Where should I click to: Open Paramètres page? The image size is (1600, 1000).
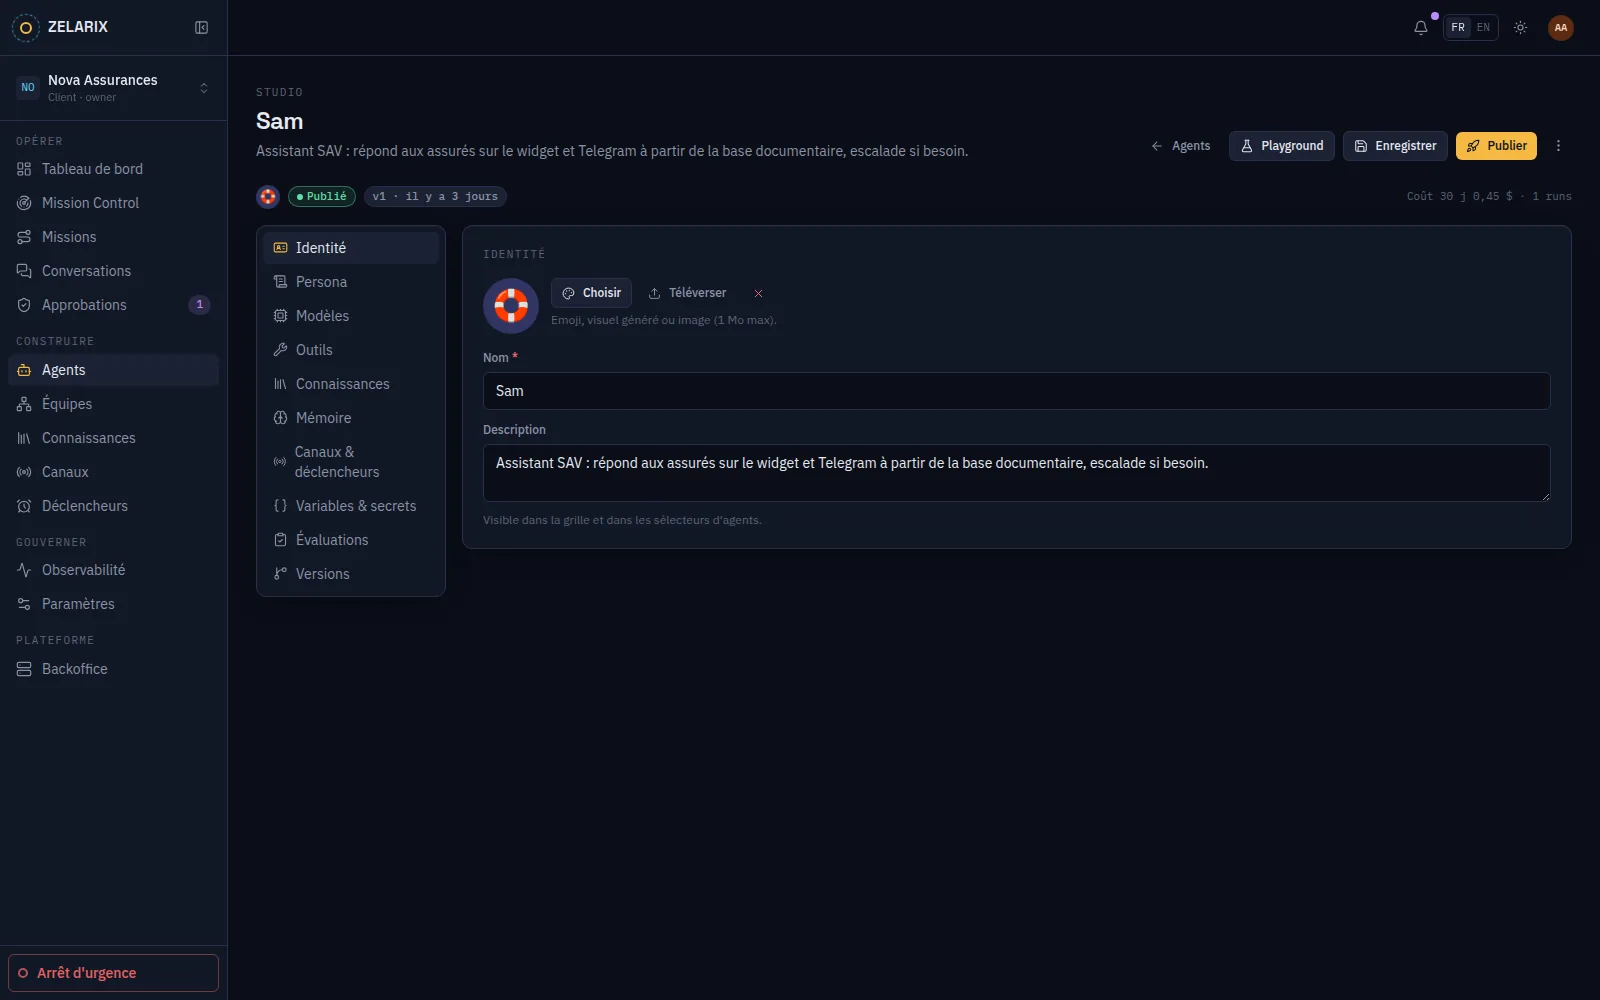113,604
